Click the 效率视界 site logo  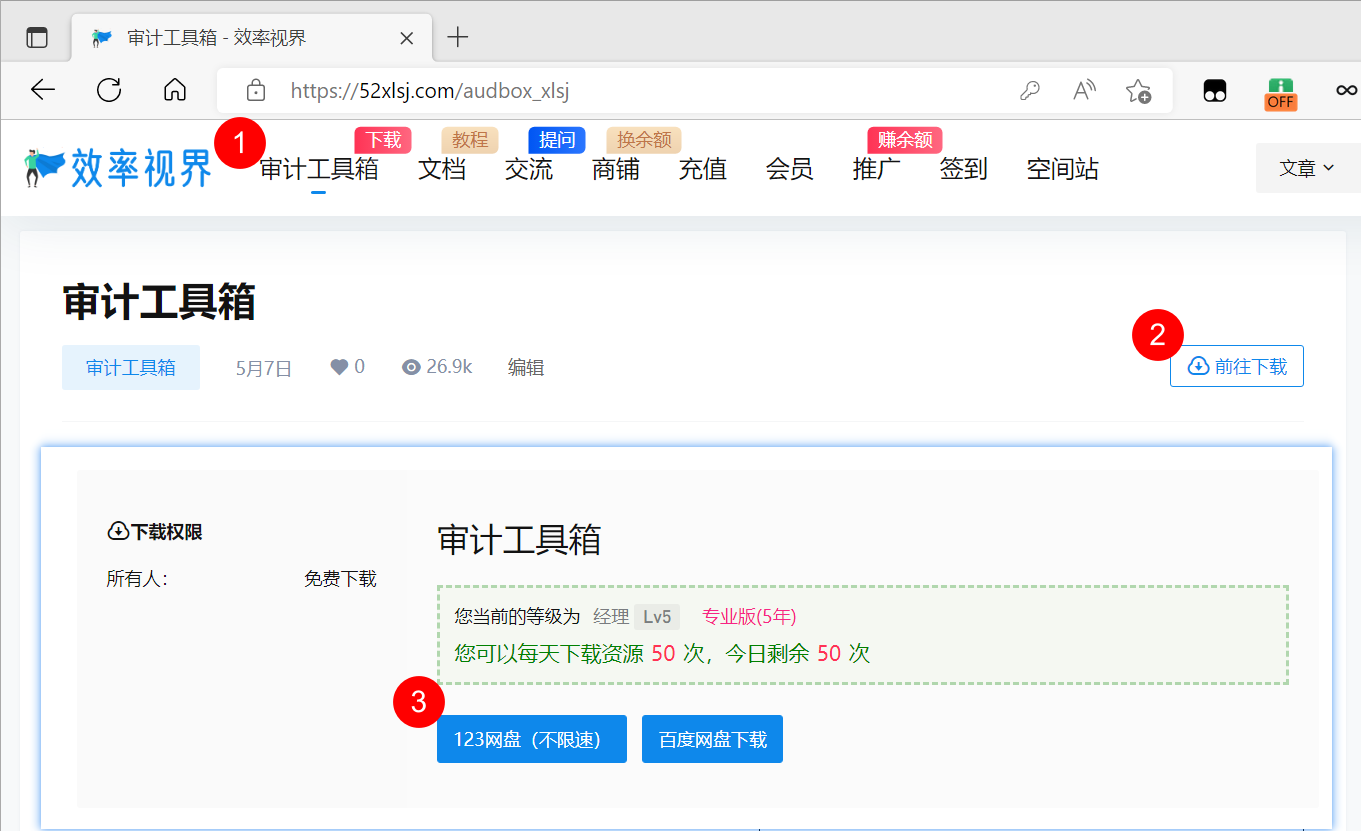click(x=115, y=167)
